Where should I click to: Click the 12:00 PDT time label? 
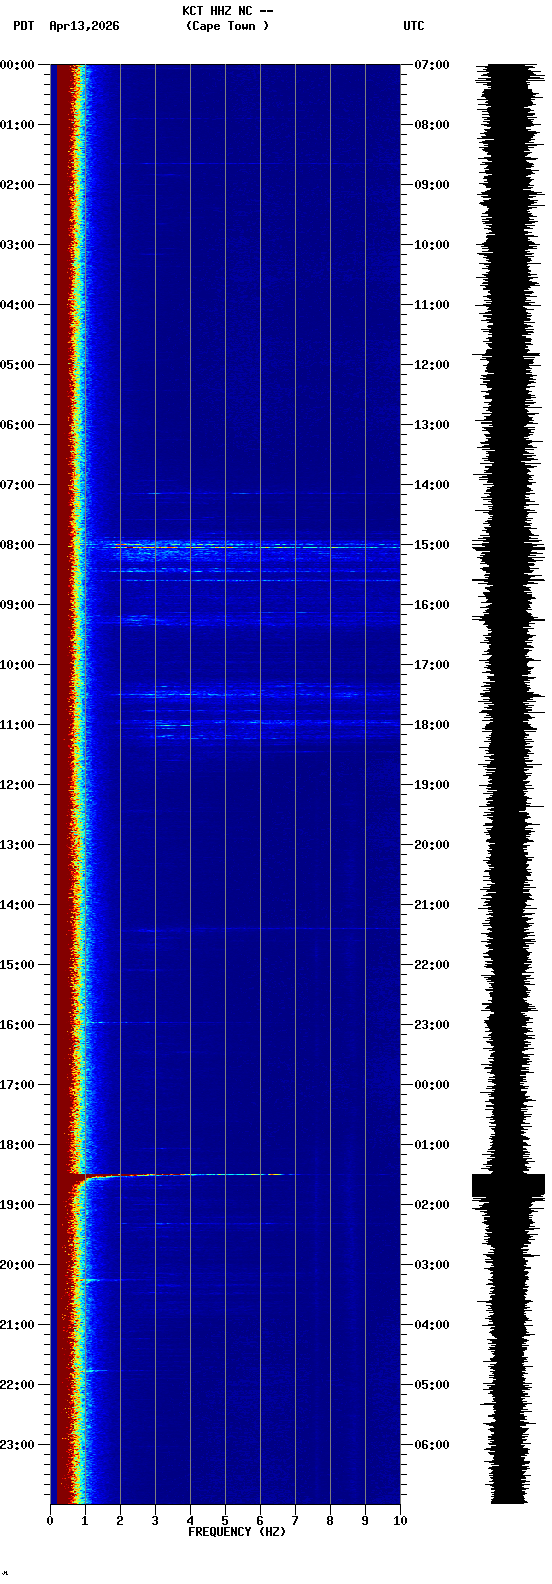point(18,785)
